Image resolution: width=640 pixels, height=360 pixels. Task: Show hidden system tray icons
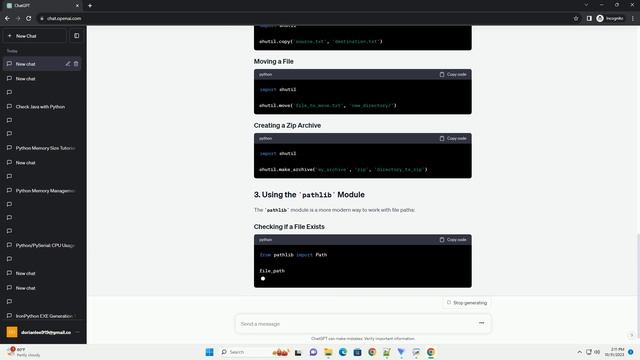click(x=579, y=352)
